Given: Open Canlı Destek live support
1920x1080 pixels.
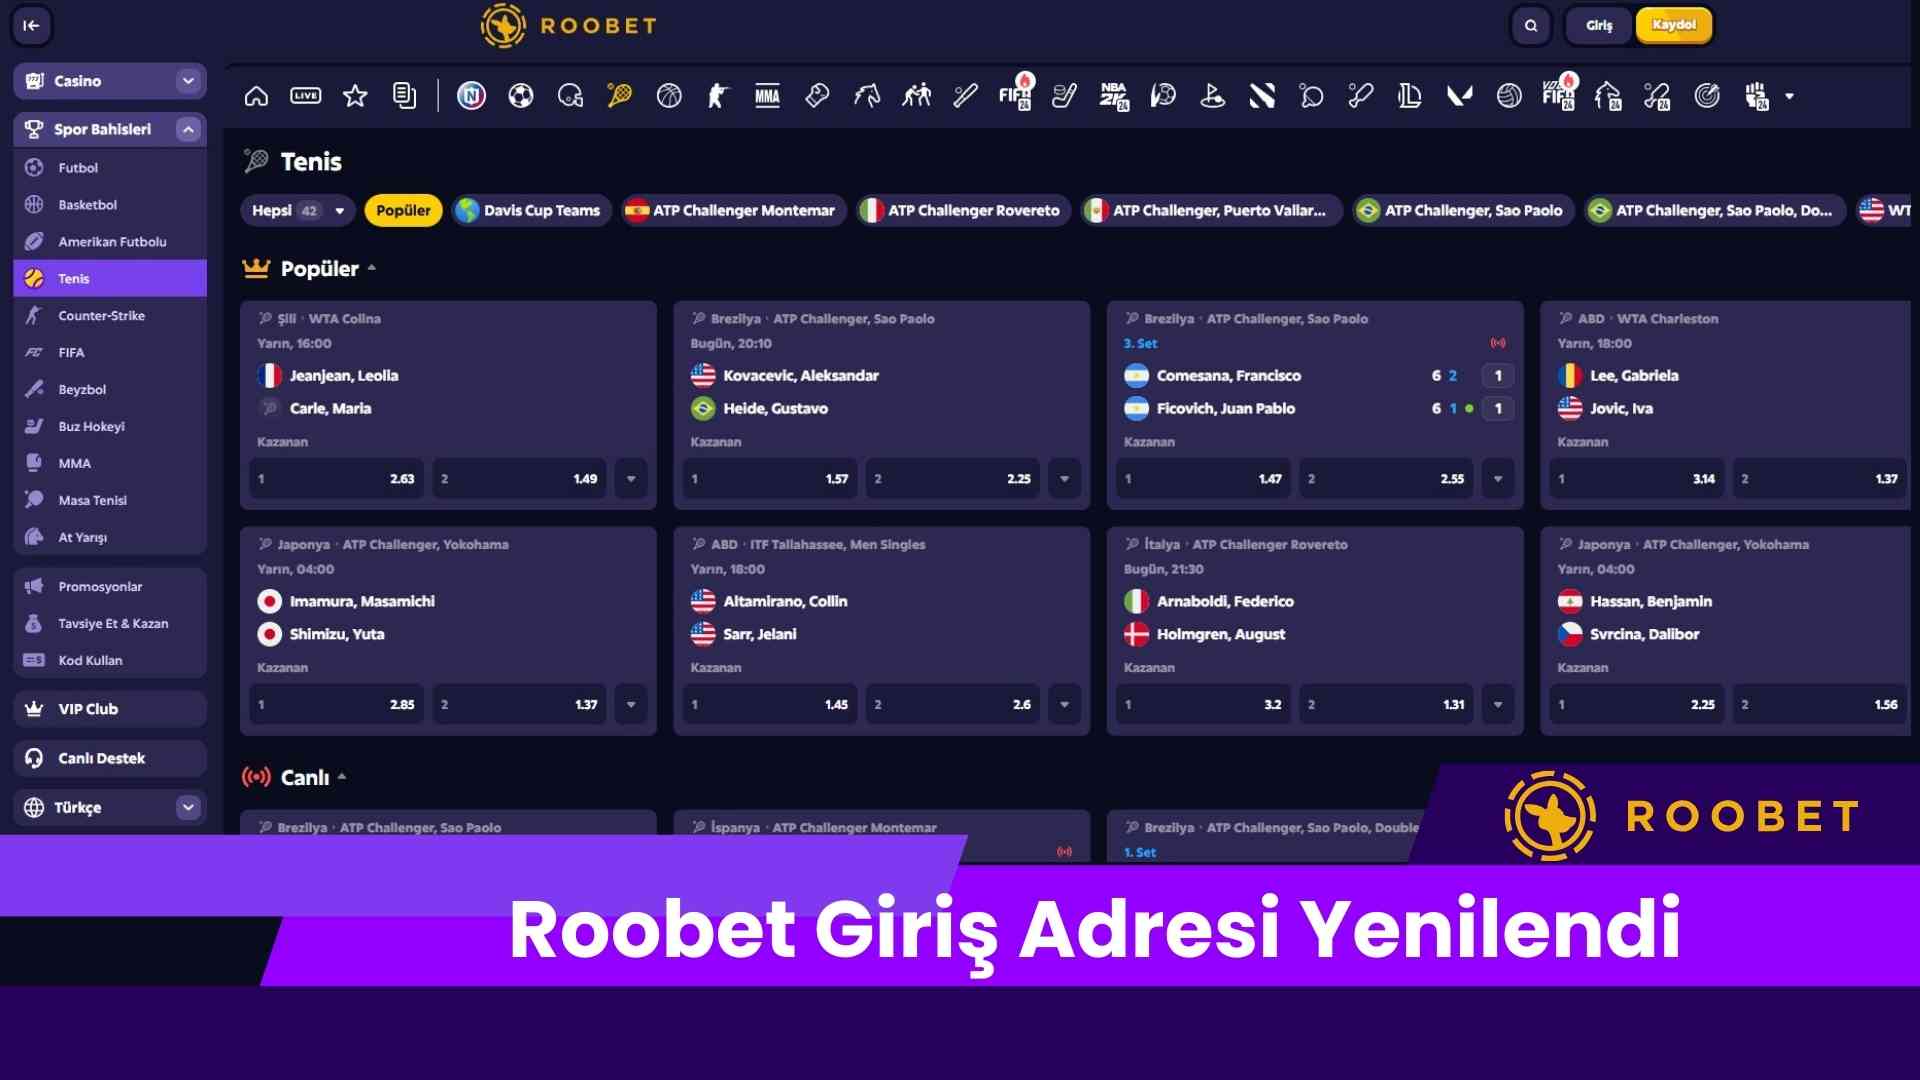Looking at the screenshot, I should [110, 758].
